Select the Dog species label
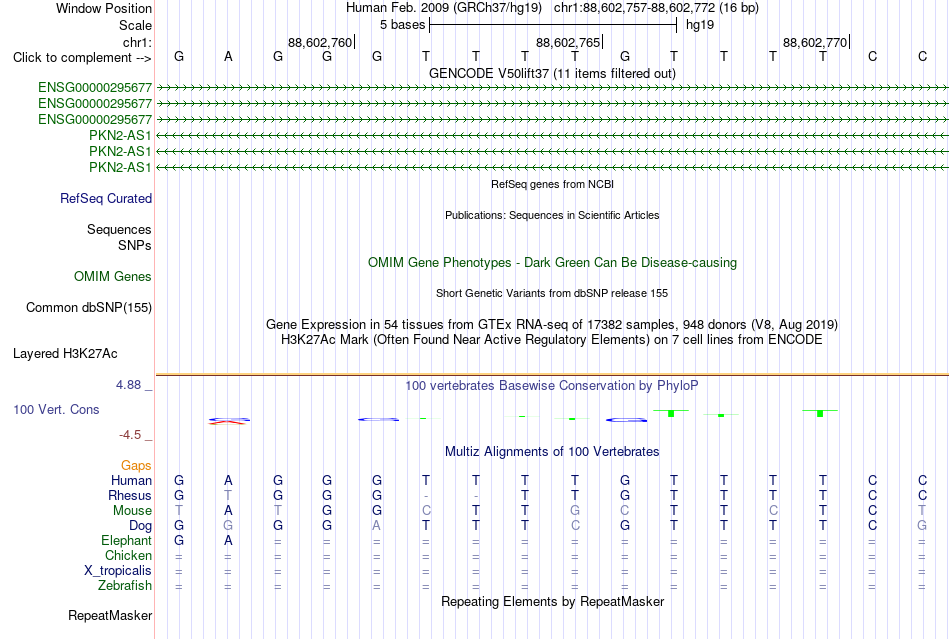Screen dimensions: 950x639 [140, 526]
